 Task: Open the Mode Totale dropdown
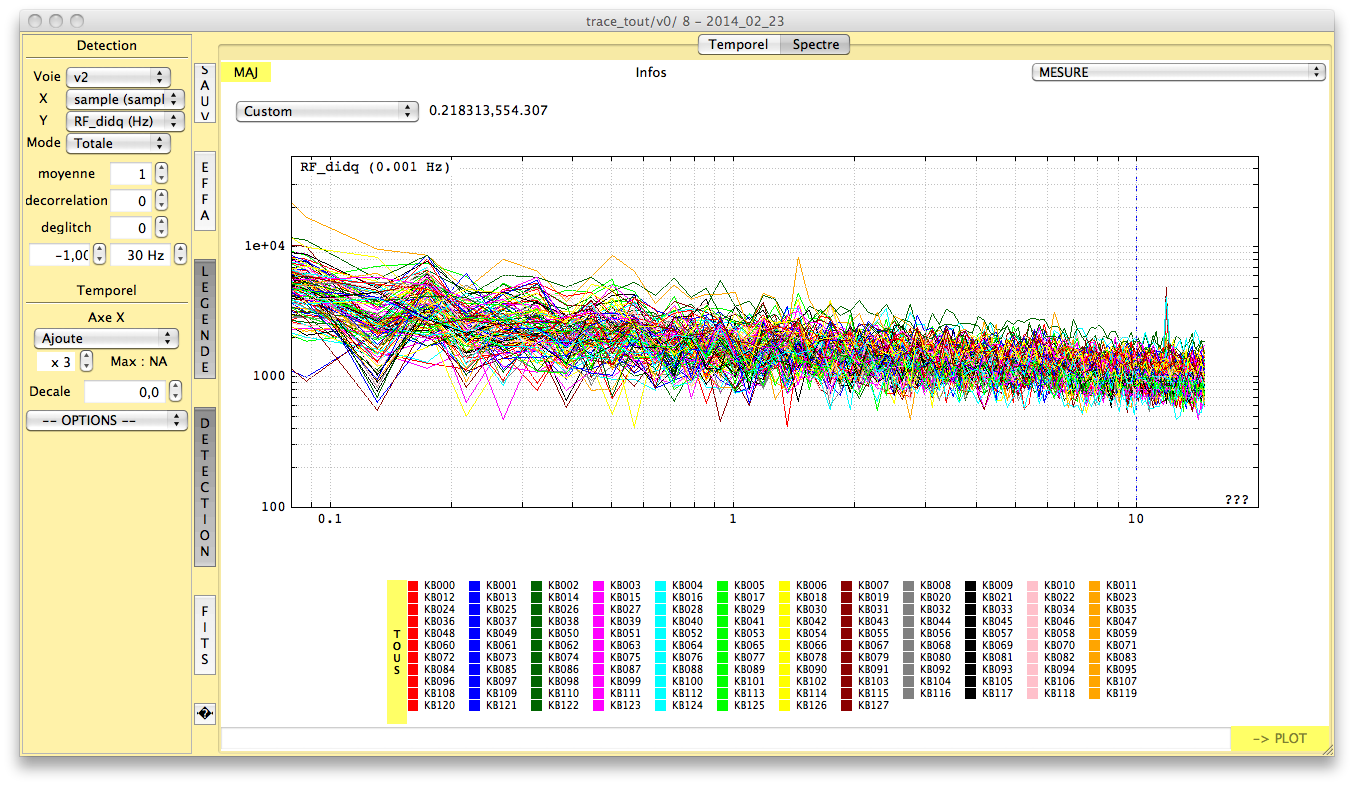(x=118, y=143)
